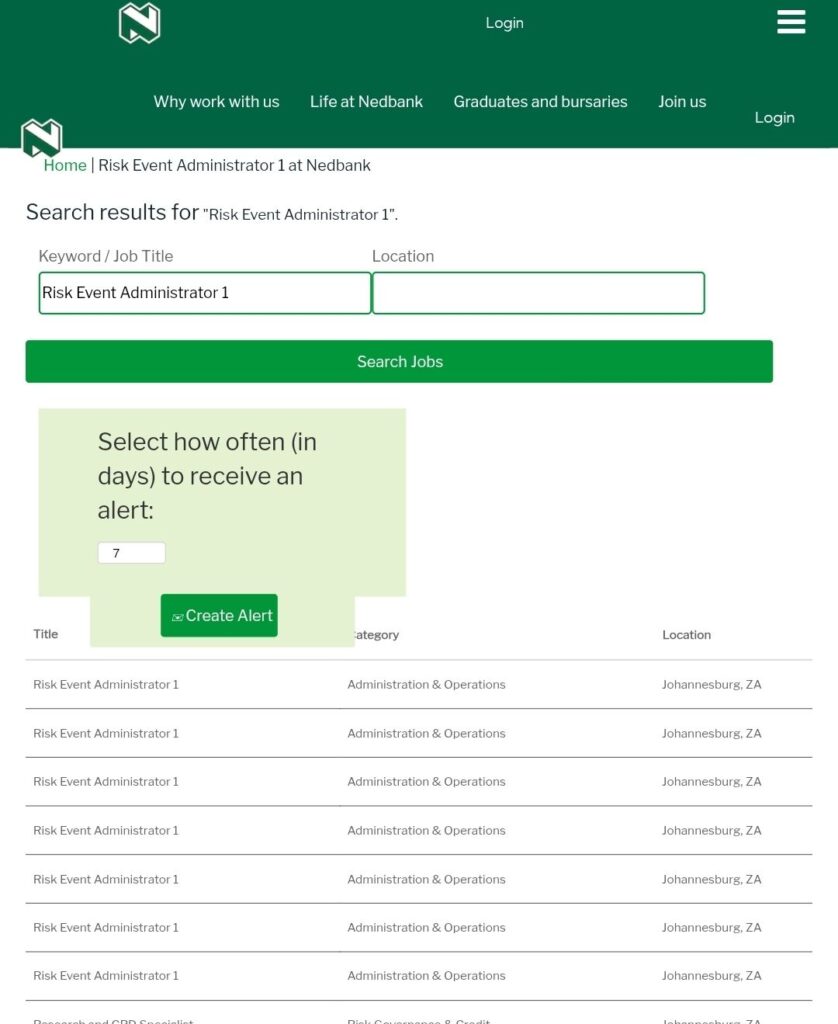Open the Join us menu item
Viewport: 838px width, 1024px height.
pos(681,102)
